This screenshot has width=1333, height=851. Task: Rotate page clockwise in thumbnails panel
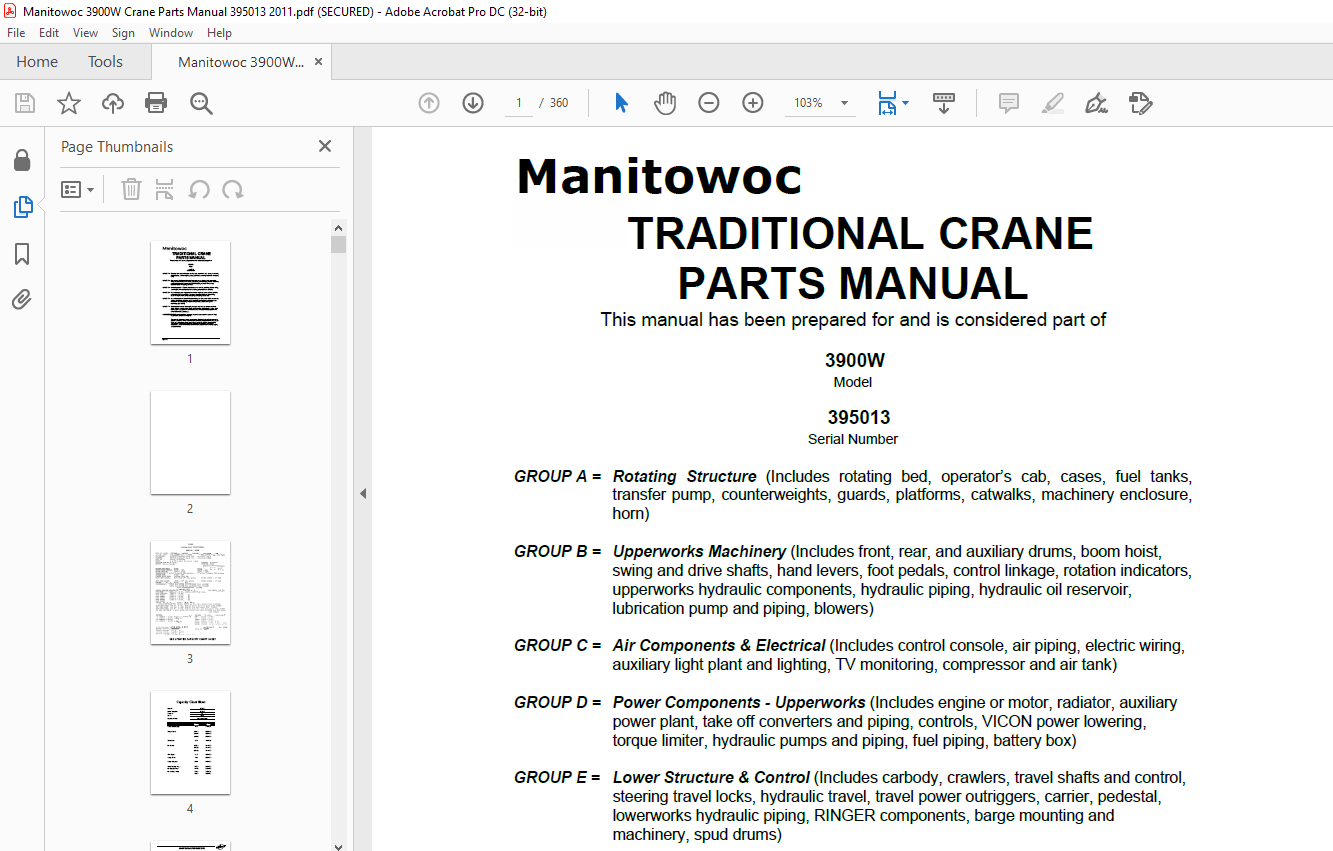point(233,189)
